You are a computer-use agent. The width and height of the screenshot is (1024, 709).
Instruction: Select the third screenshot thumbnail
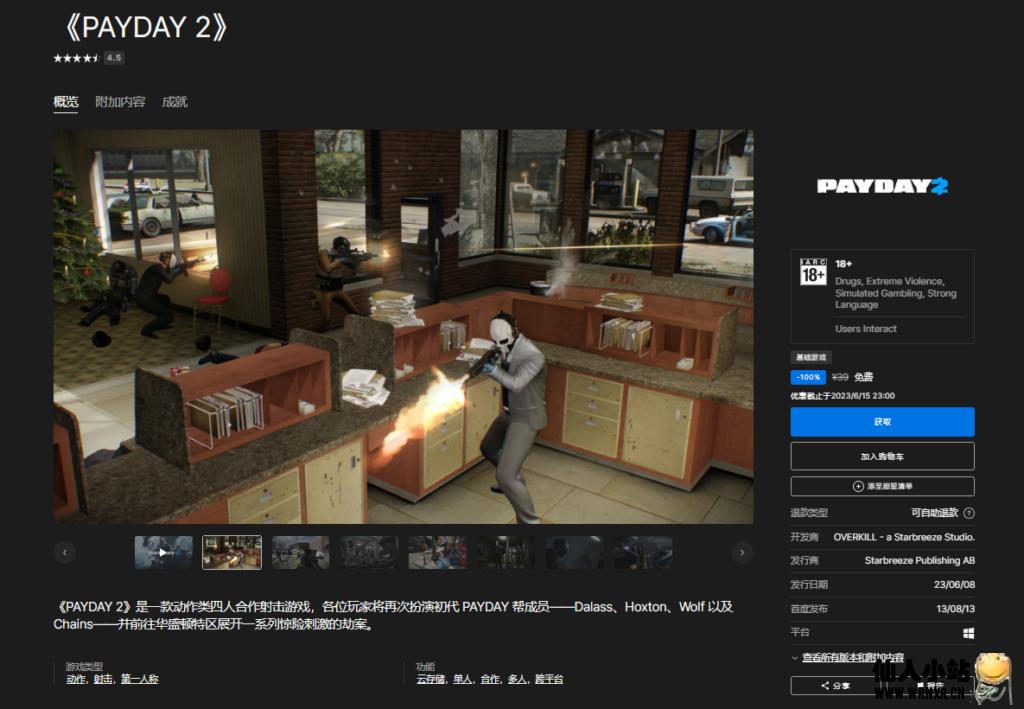300,552
